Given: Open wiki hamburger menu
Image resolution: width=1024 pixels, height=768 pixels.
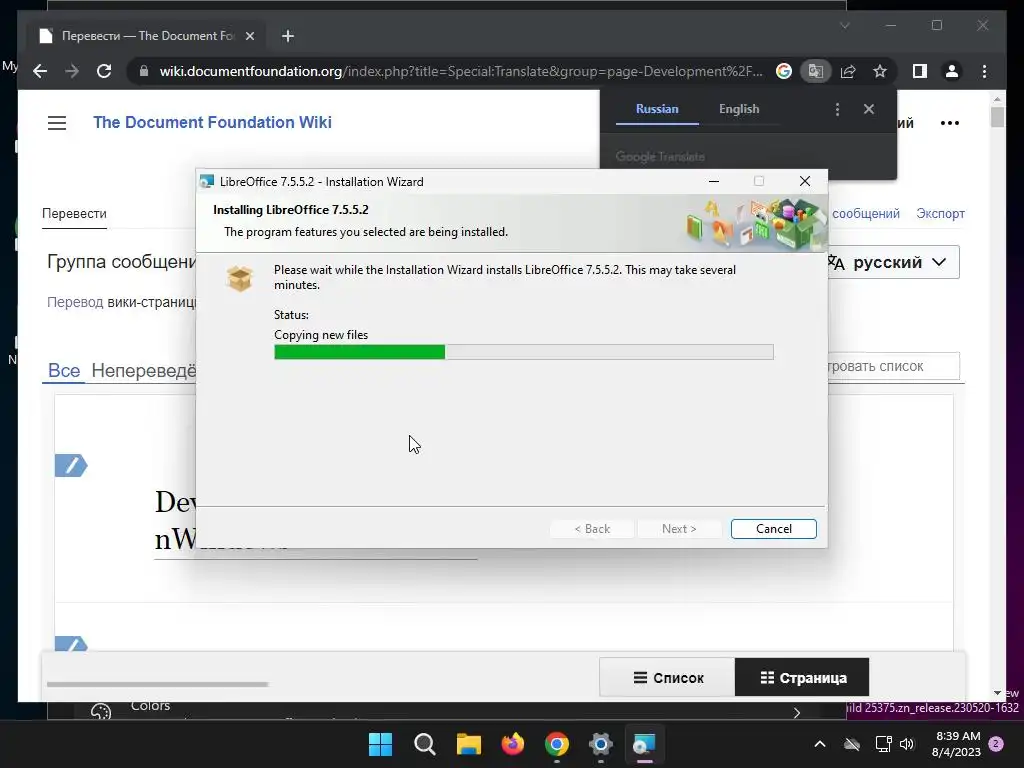Looking at the screenshot, I should 57,123.
